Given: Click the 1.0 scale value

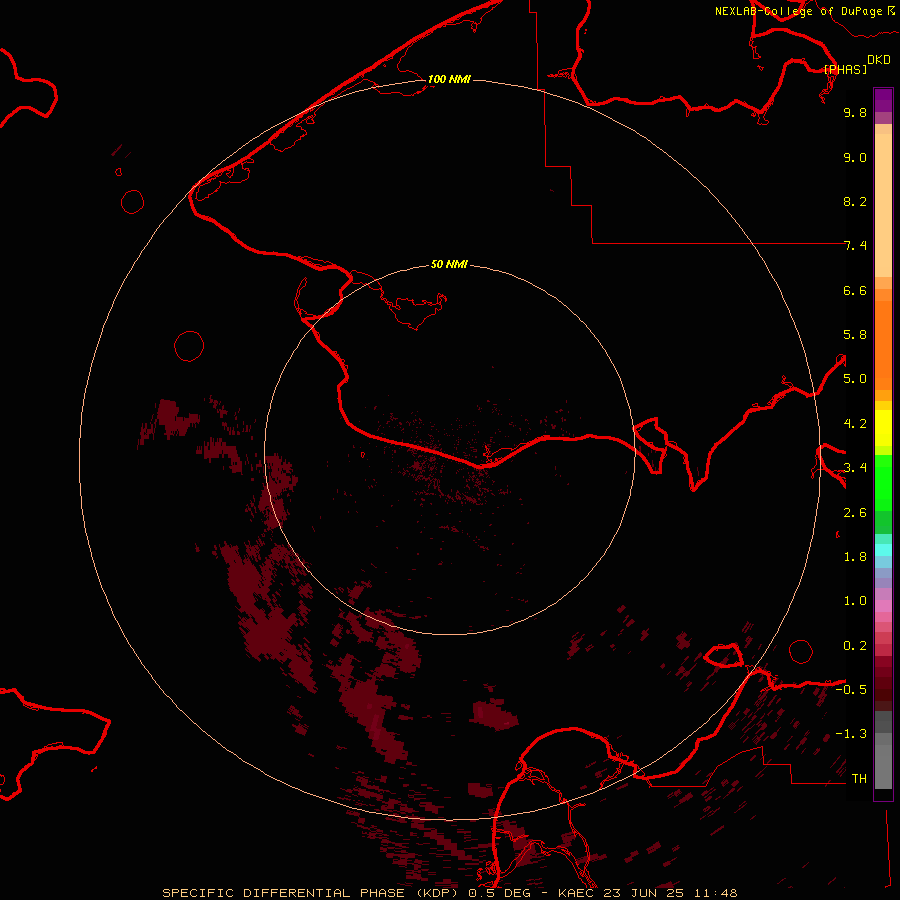Looking at the screenshot, I should click(855, 601).
